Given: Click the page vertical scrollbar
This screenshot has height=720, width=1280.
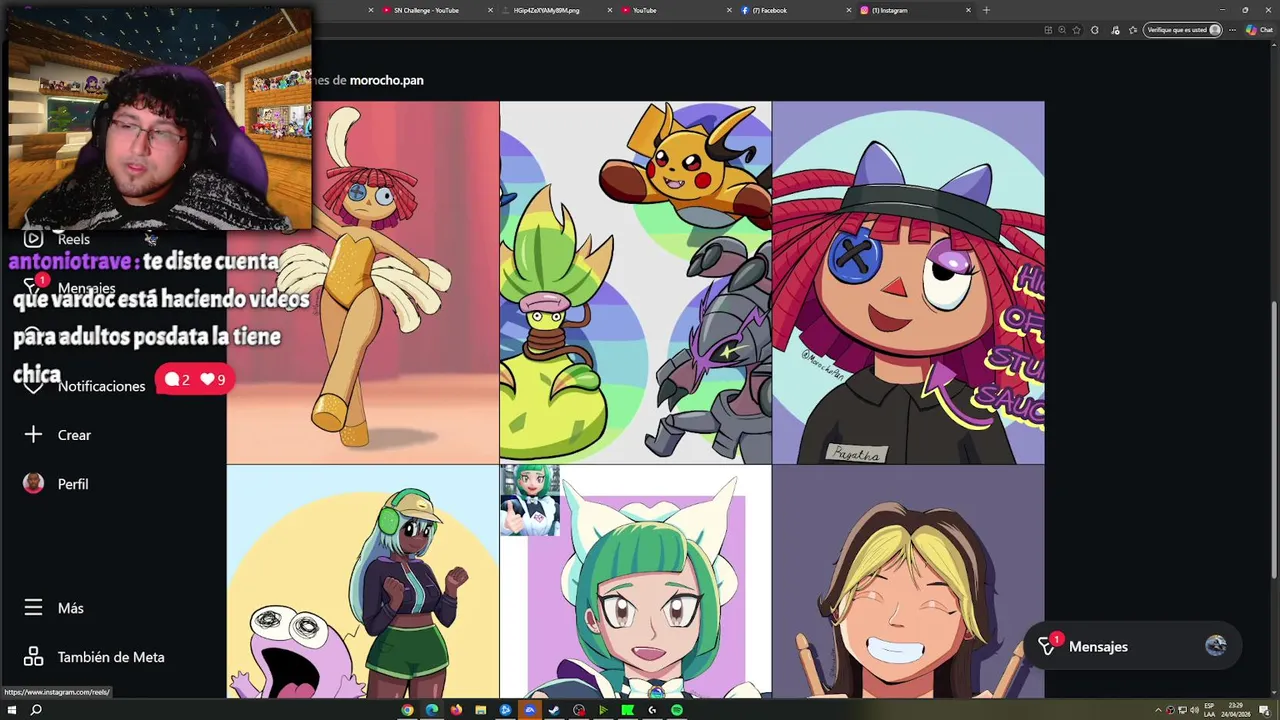Looking at the screenshot, I should 1274,440.
